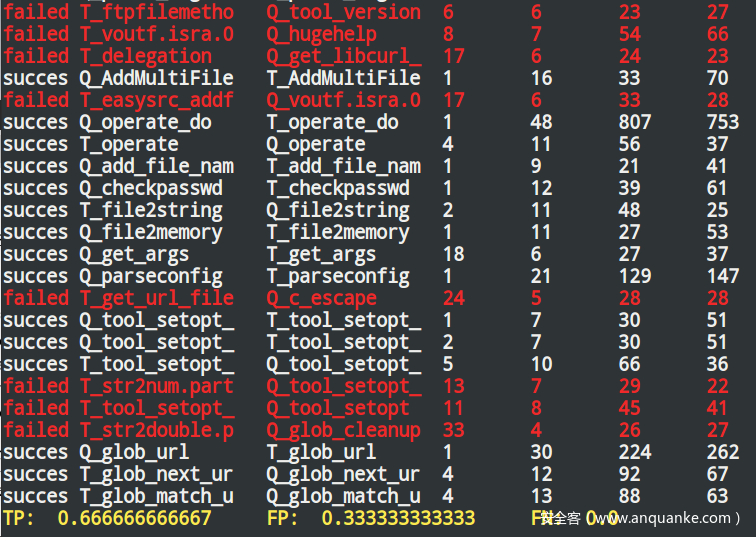Viewport: 756px width, 537px height.
Task: Select the T_ftpfilemetho function name
Action: (157, 12)
